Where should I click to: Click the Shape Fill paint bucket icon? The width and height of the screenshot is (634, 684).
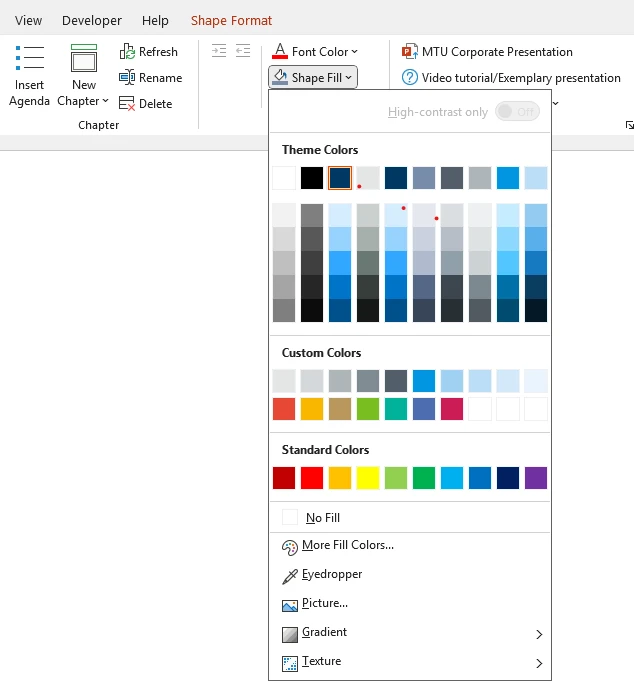point(280,77)
